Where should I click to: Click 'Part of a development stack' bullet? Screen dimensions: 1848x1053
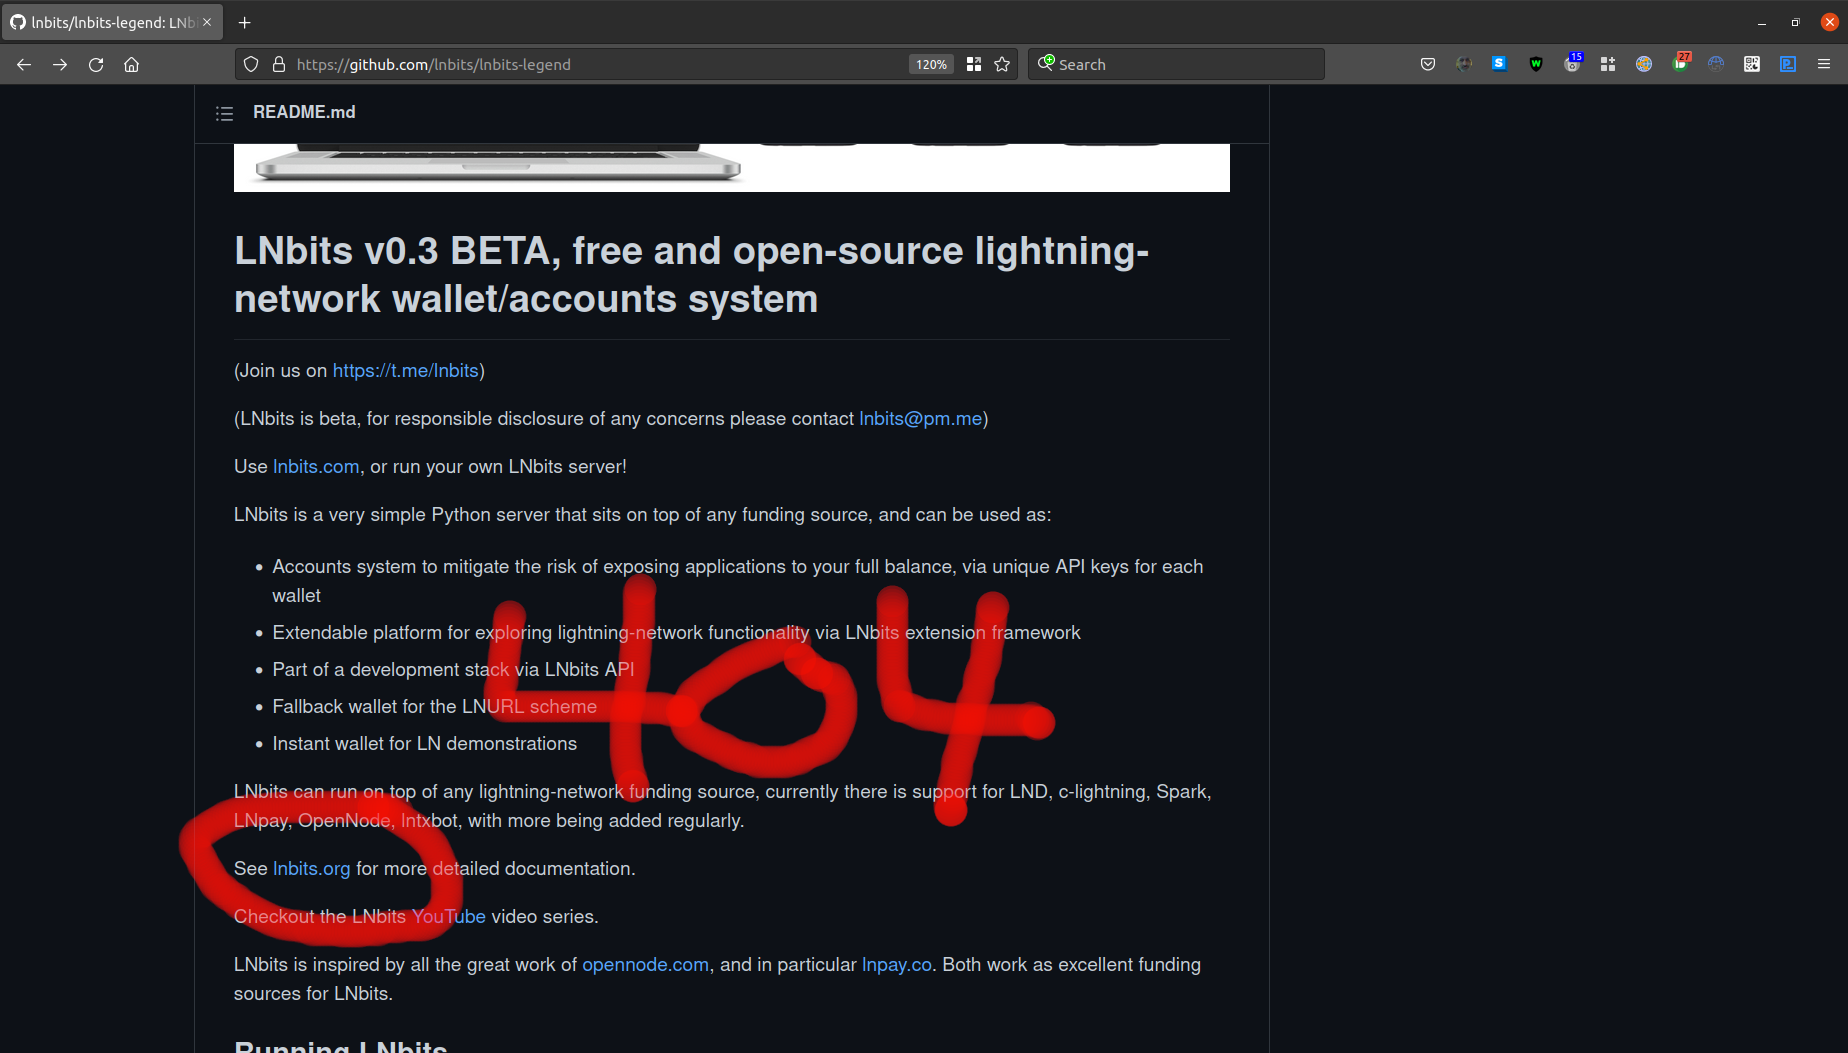point(453,669)
